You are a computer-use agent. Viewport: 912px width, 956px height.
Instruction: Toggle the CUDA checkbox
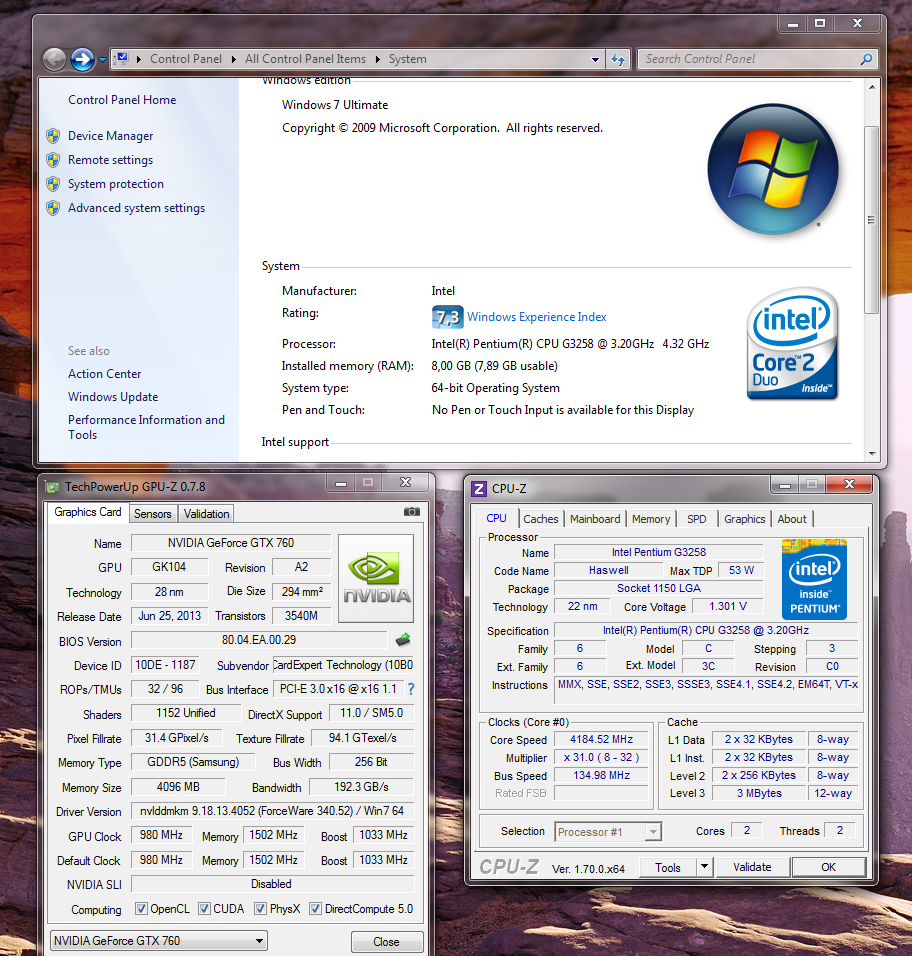click(x=205, y=909)
